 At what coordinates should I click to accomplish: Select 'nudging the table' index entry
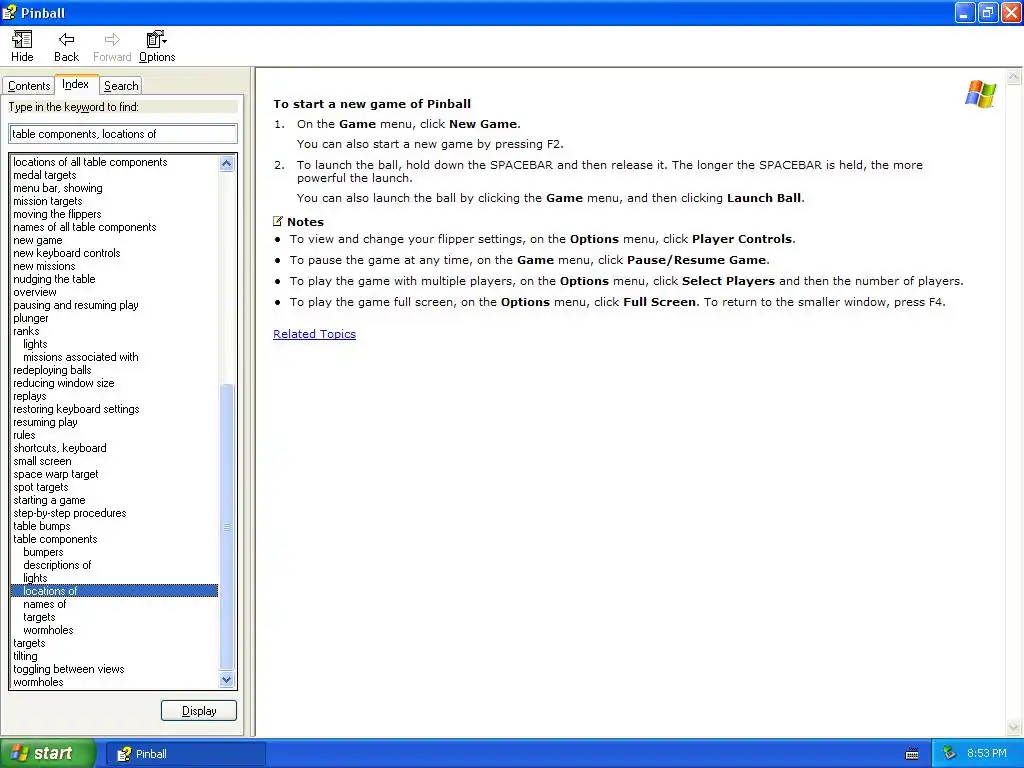point(54,279)
